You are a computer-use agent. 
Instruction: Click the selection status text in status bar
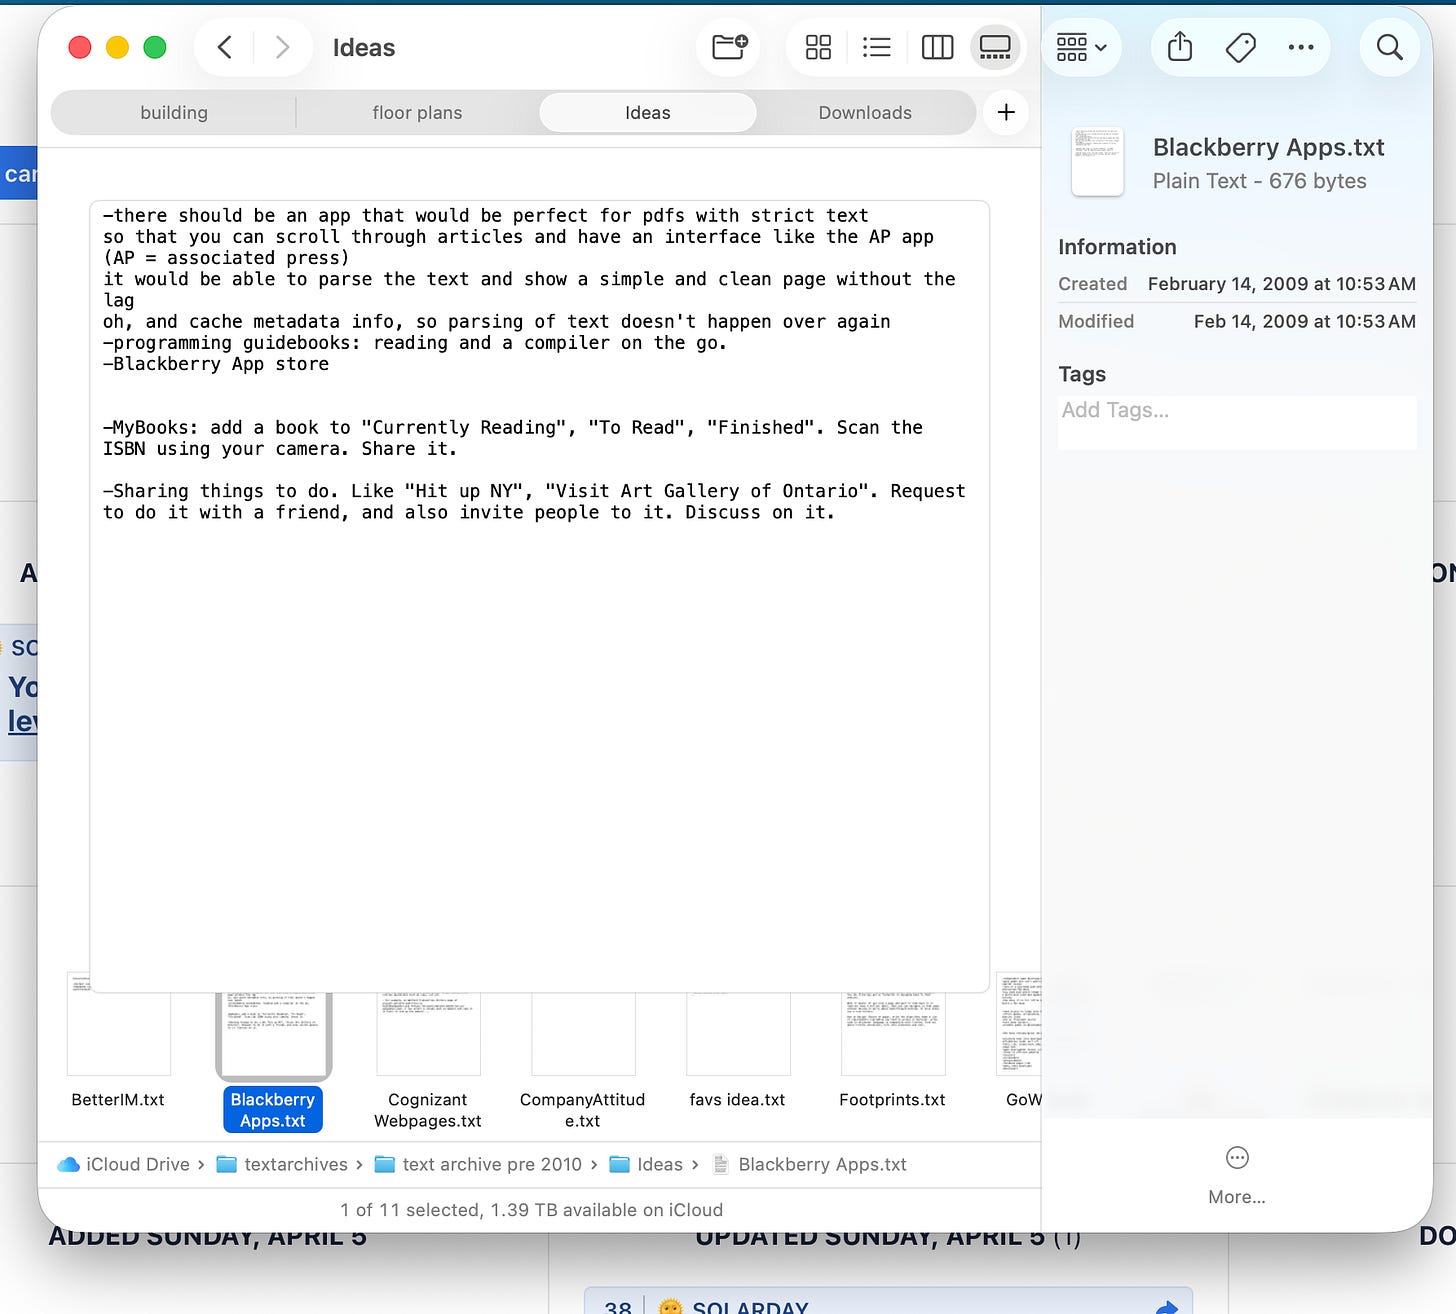(x=531, y=1210)
